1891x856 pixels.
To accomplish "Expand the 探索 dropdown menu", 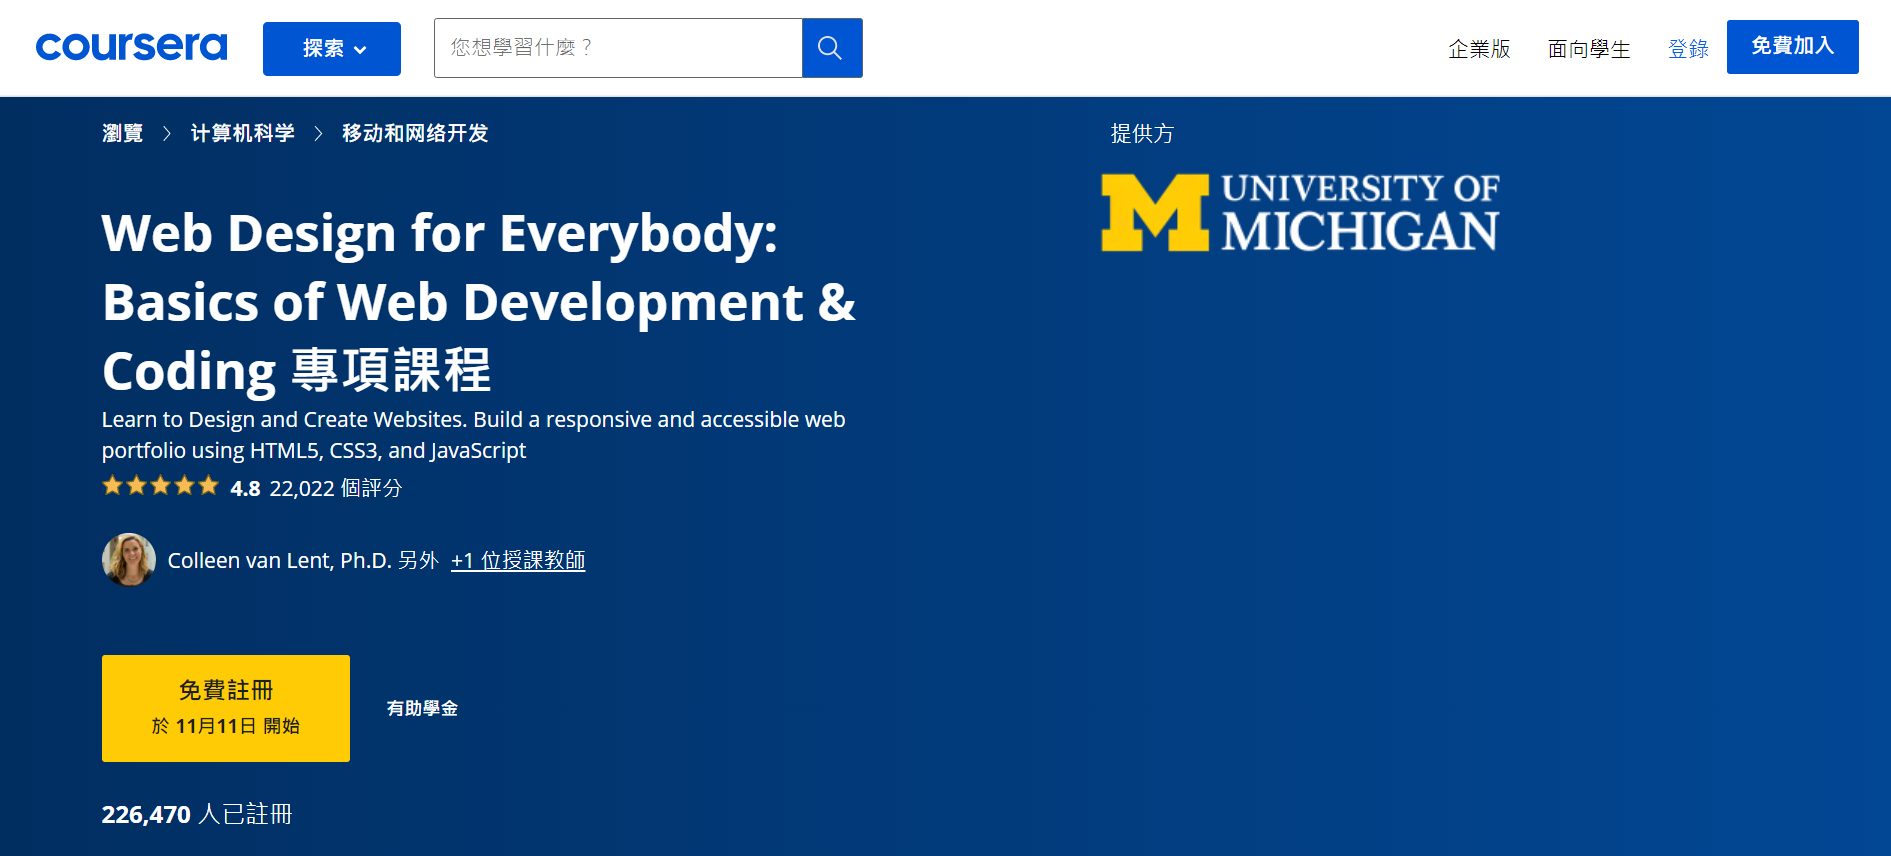I will coord(331,49).
